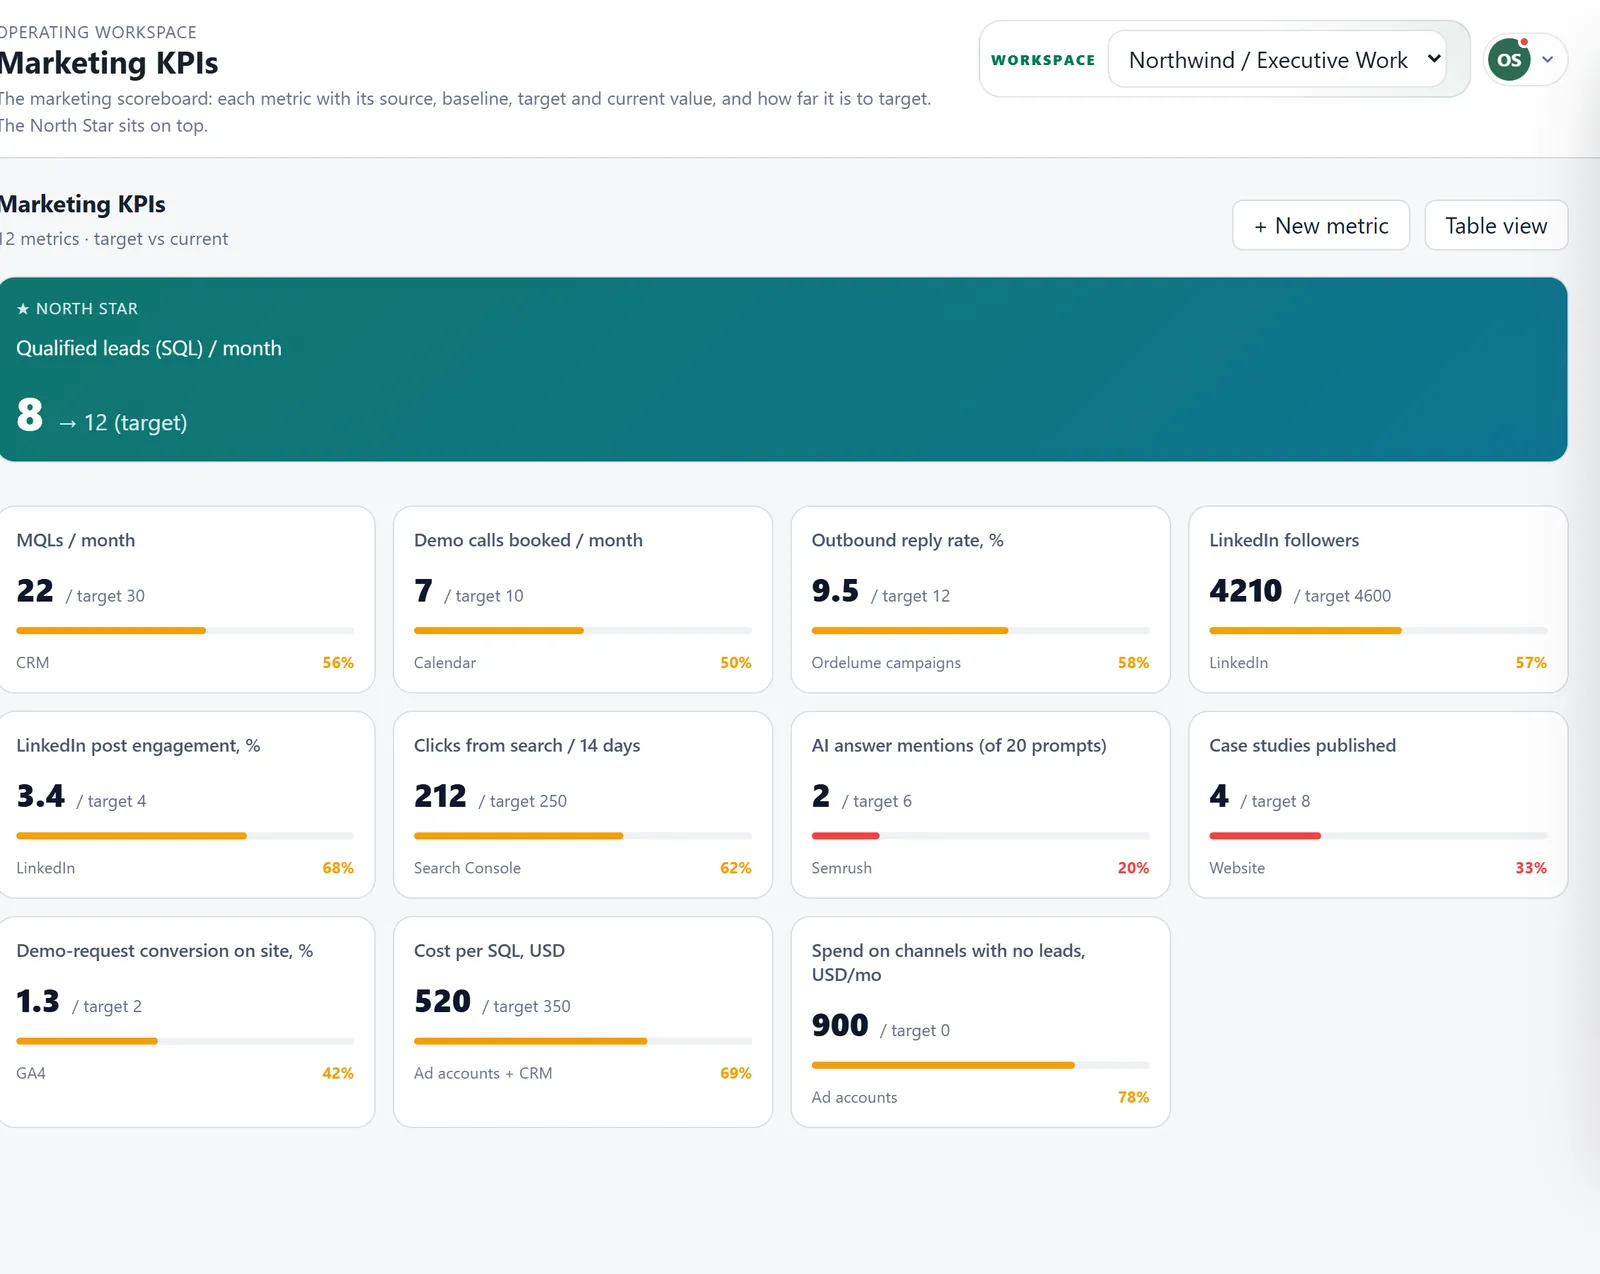Image resolution: width=1600 pixels, height=1274 pixels.
Task: Select LinkedIn post engagement, % card
Action: click(187, 804)
